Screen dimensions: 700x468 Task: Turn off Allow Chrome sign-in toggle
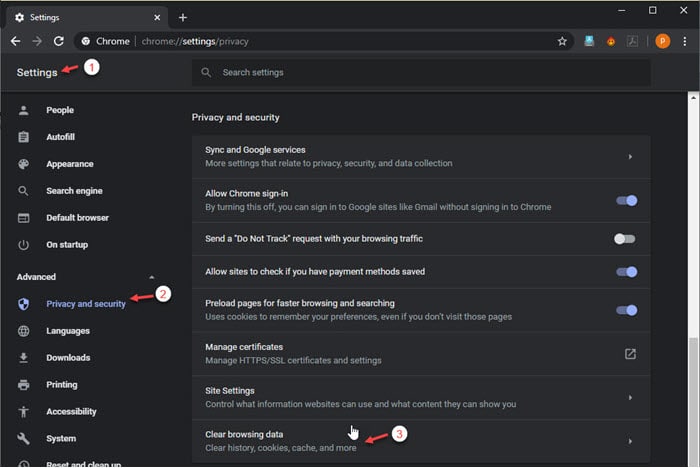click(x=627, y=201)
